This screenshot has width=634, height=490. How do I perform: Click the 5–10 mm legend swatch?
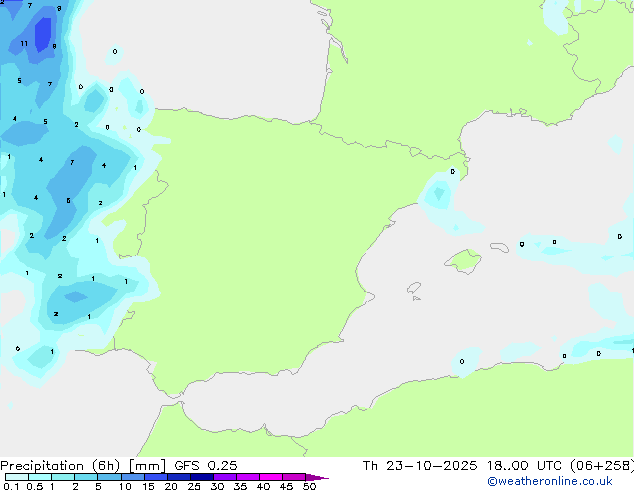[x=109, y=477]
